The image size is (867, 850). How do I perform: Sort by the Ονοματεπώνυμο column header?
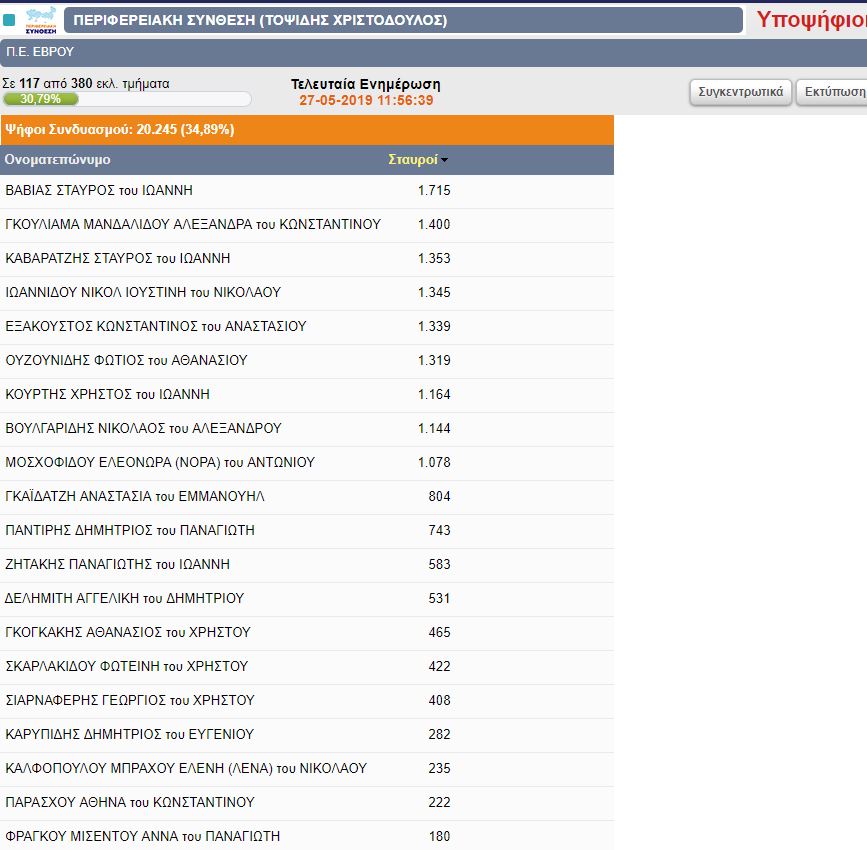coord(58,160)
